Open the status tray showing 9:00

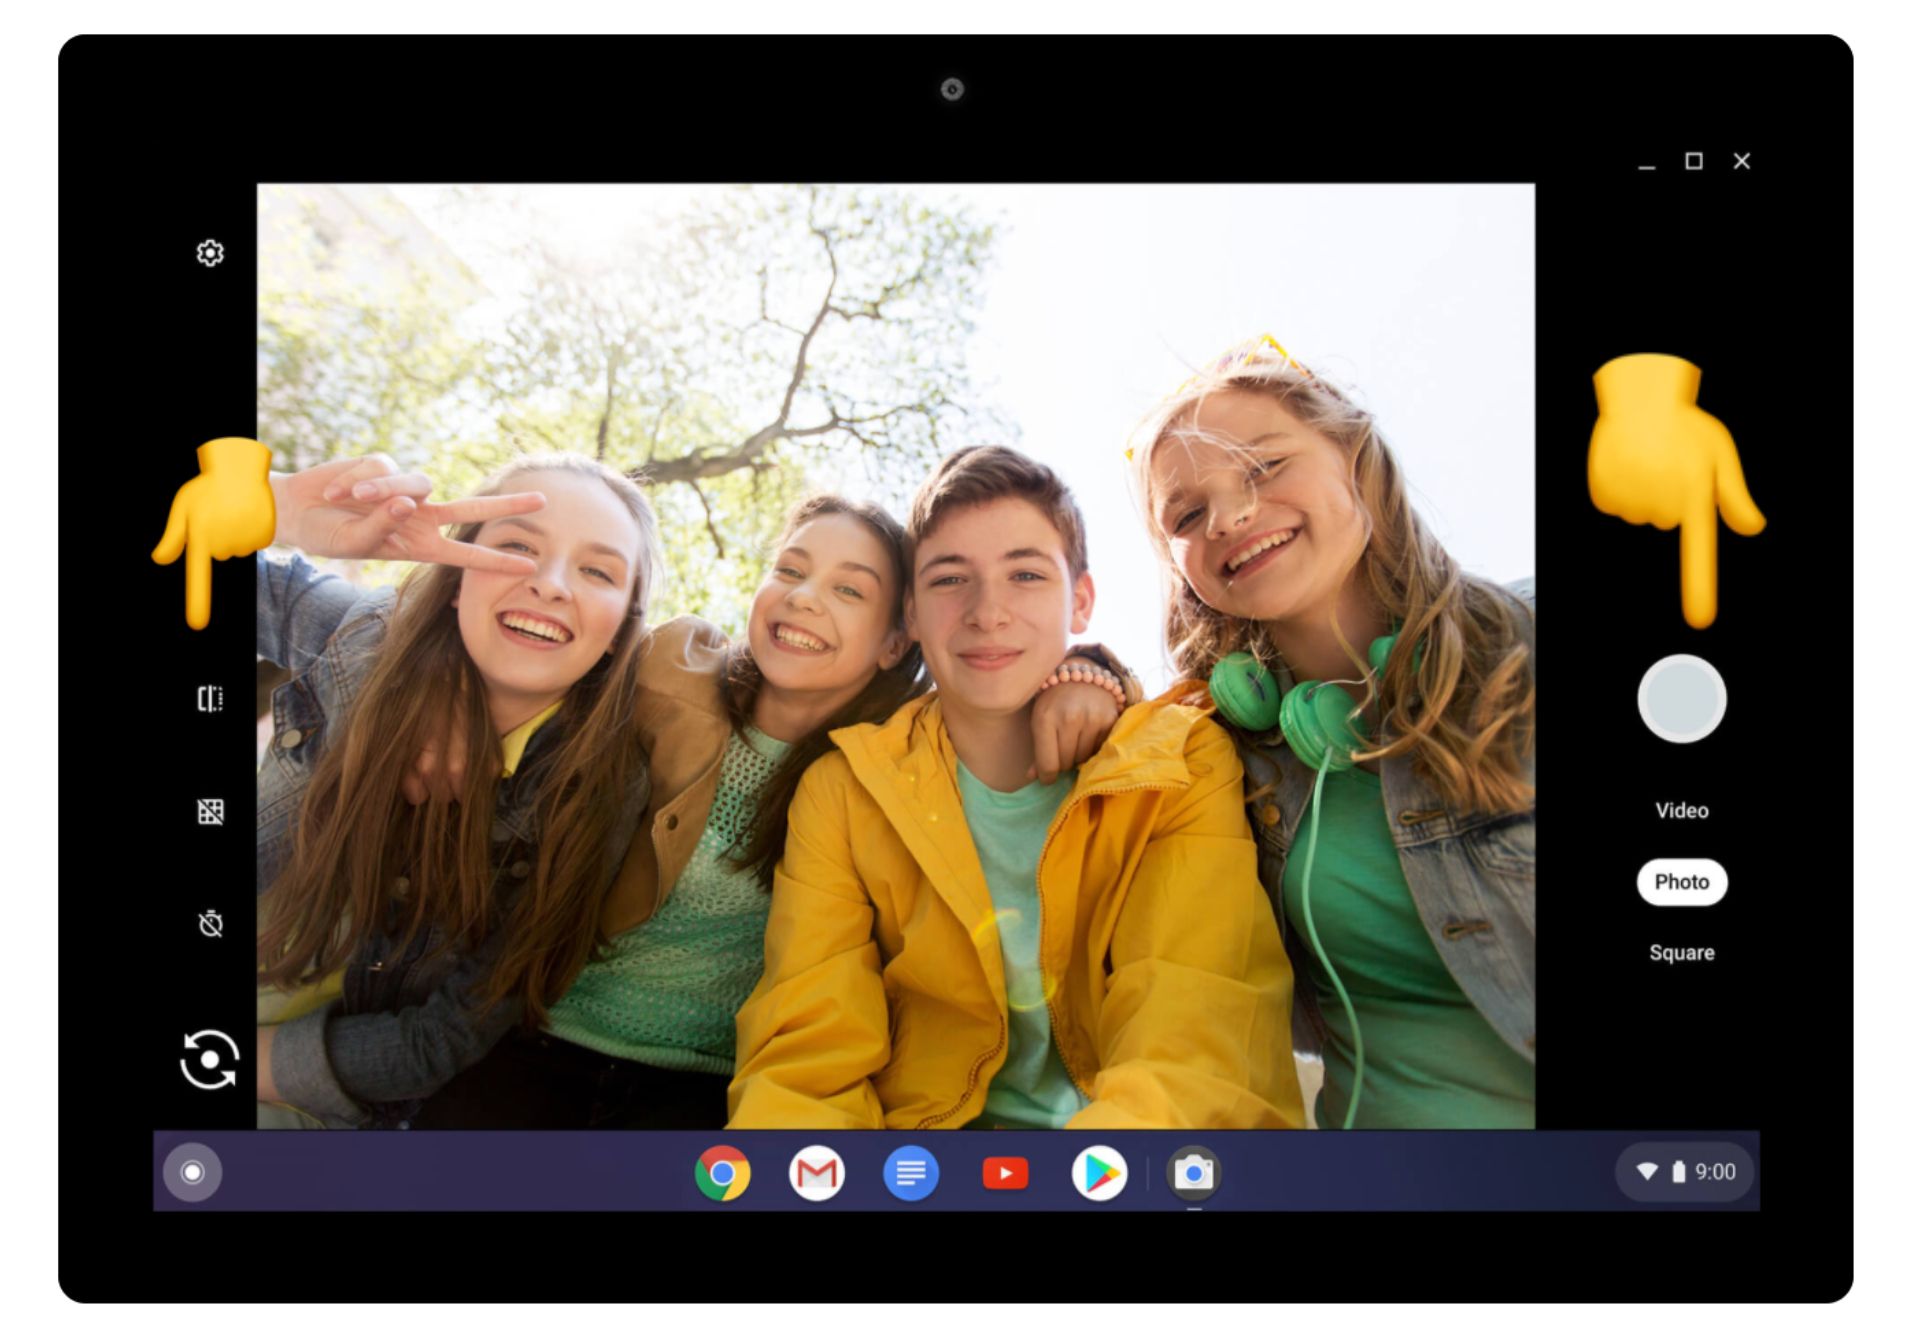1685,1172
